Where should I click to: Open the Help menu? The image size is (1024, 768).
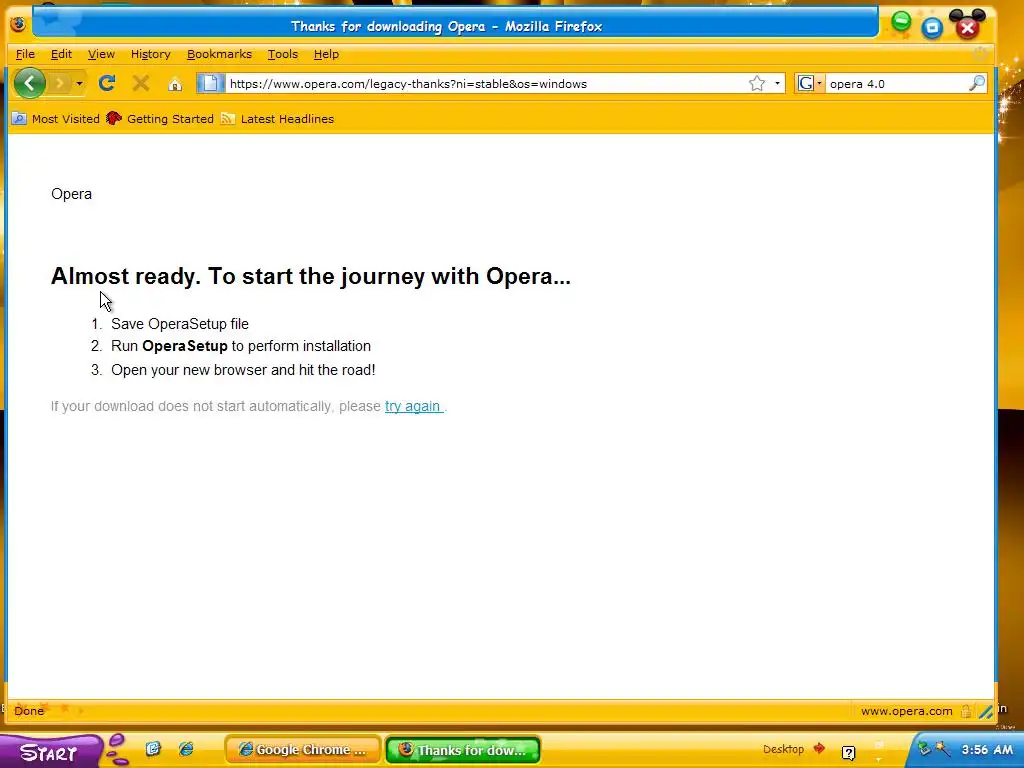(326, 54)
